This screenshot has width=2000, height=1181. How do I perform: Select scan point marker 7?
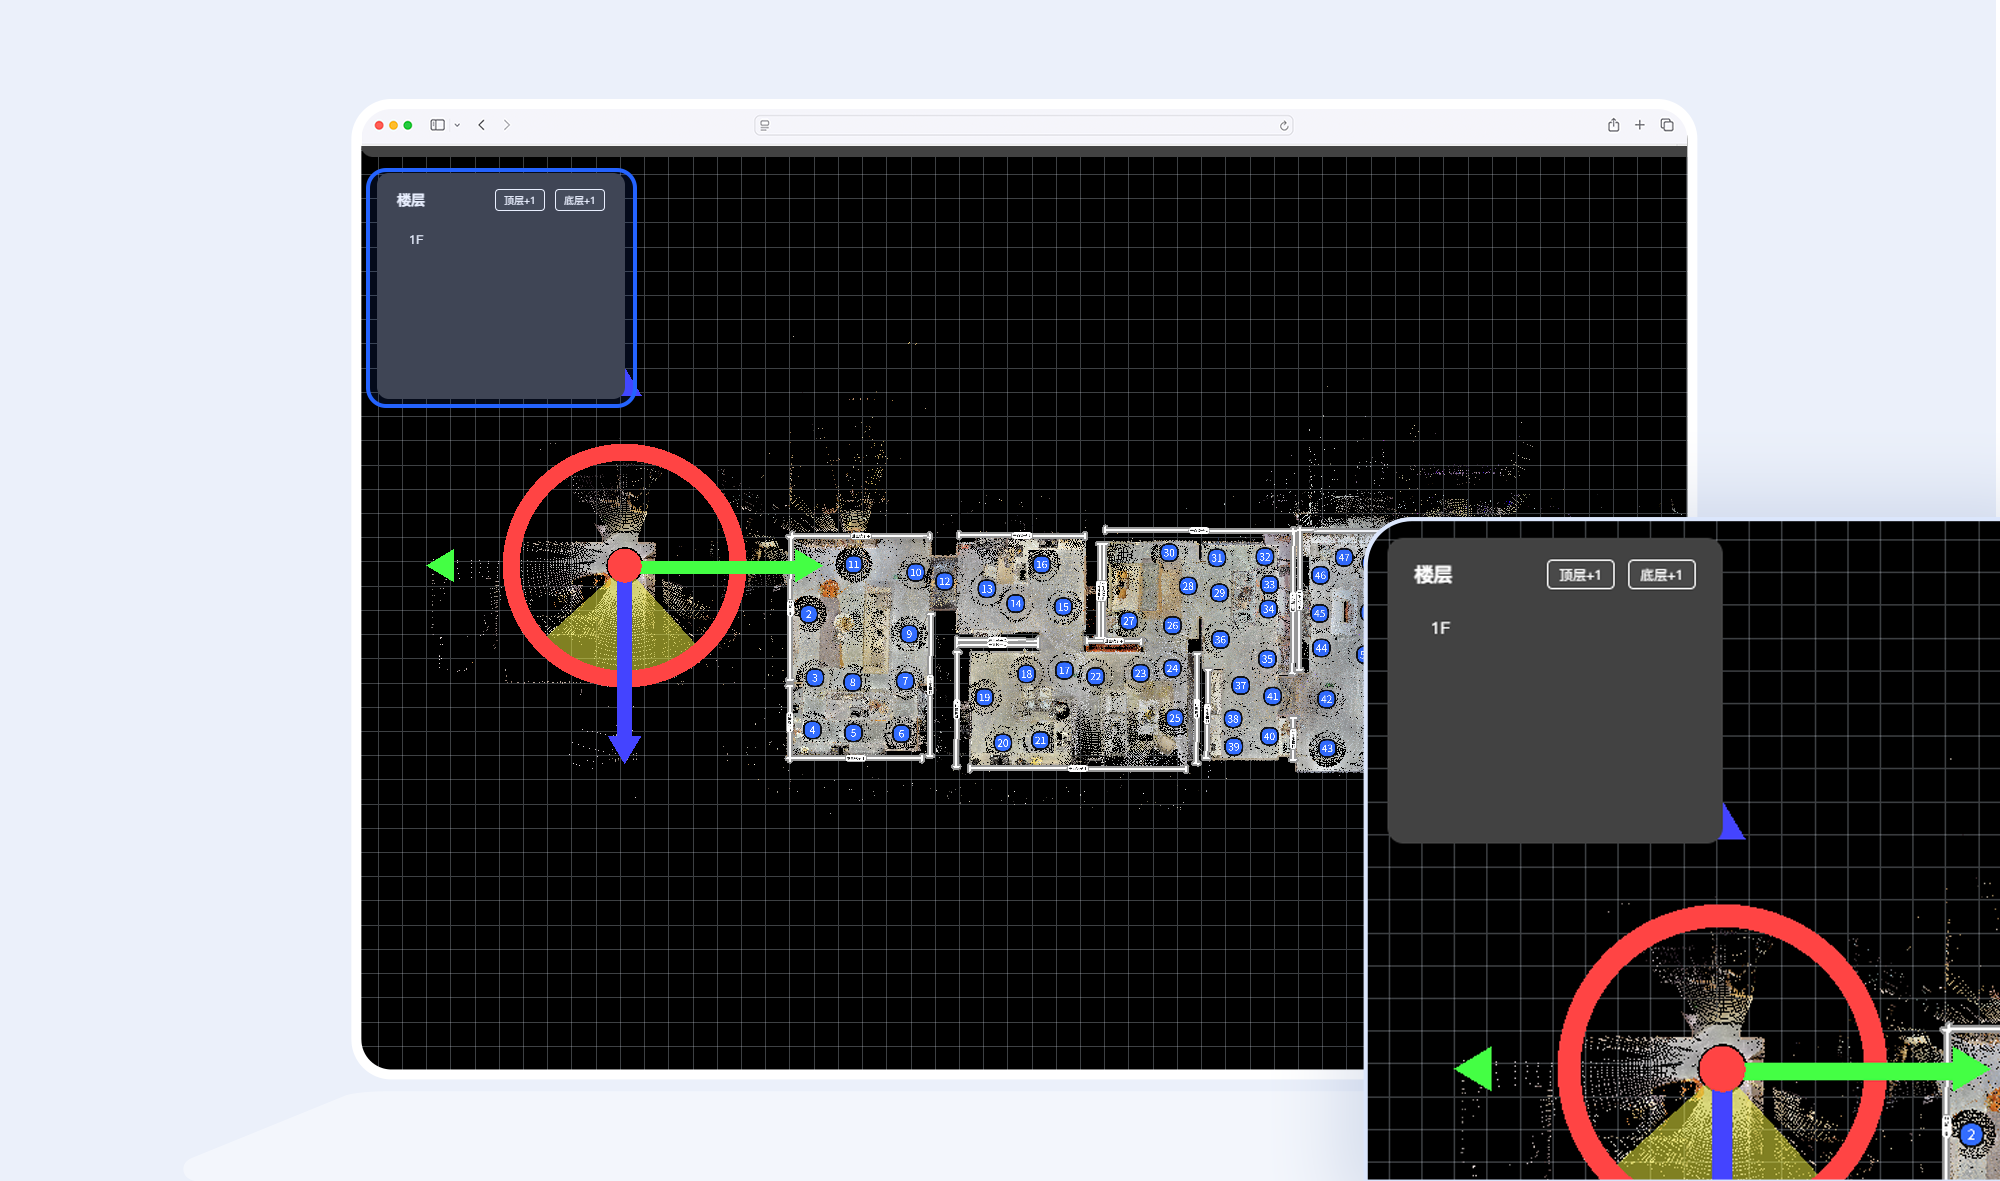[905, 681]
